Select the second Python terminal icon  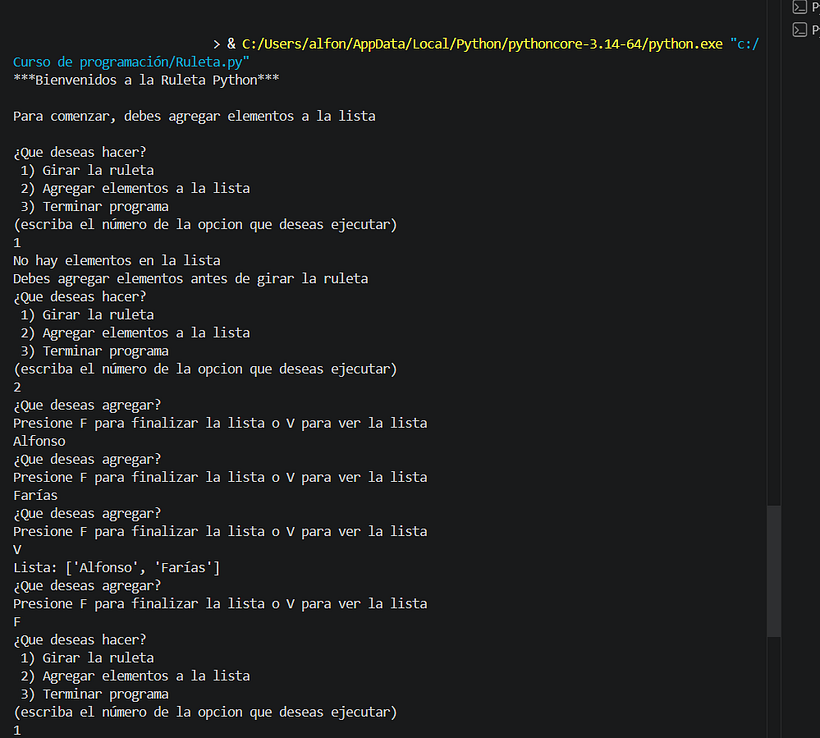click(800, 30)
